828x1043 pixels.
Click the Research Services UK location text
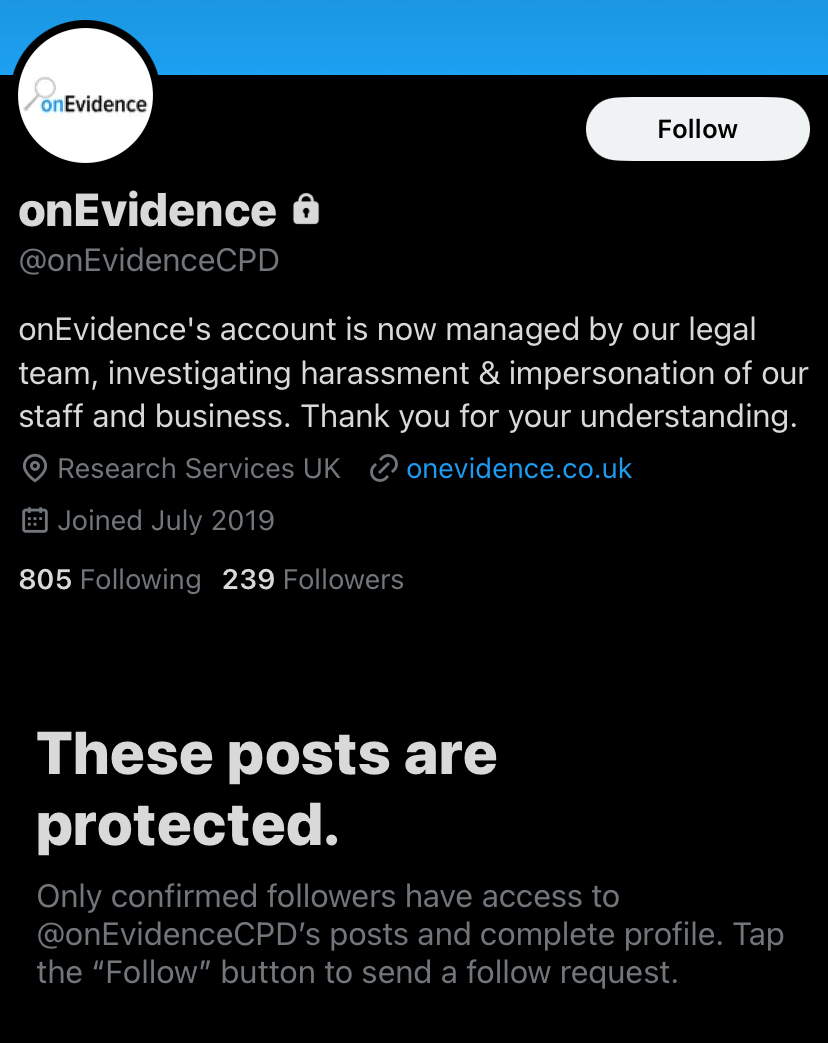[x=199, y=469]
